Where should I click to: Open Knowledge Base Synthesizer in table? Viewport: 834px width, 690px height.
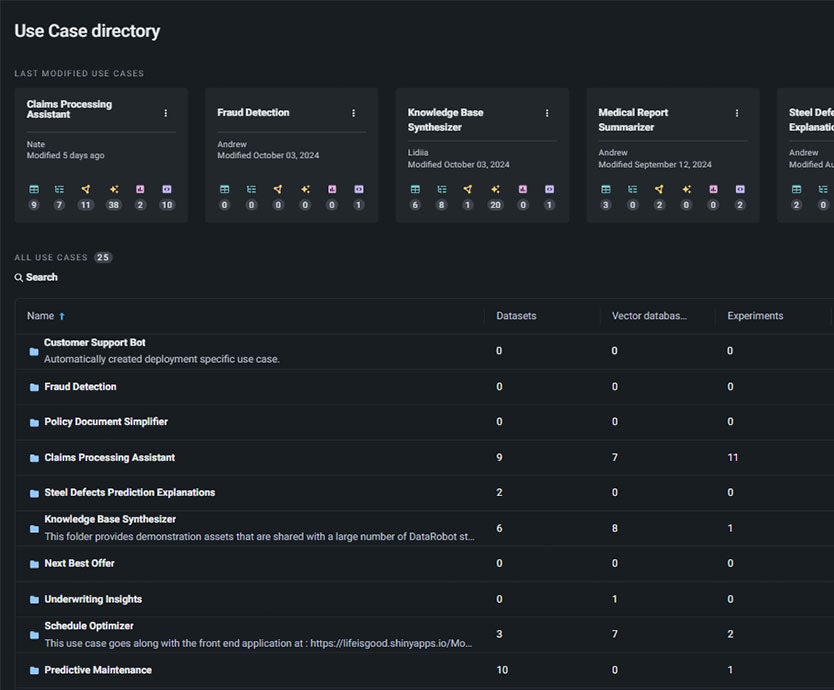point(110,519)
